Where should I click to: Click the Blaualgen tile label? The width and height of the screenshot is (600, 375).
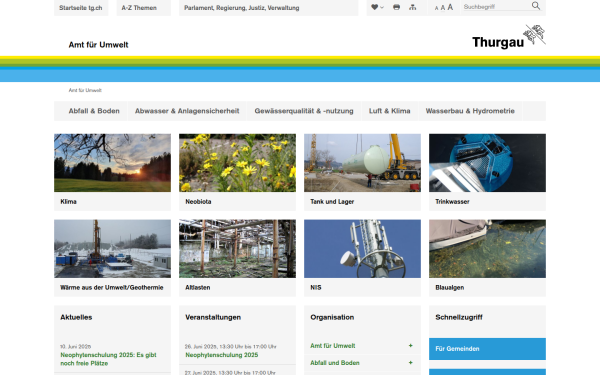450,287
